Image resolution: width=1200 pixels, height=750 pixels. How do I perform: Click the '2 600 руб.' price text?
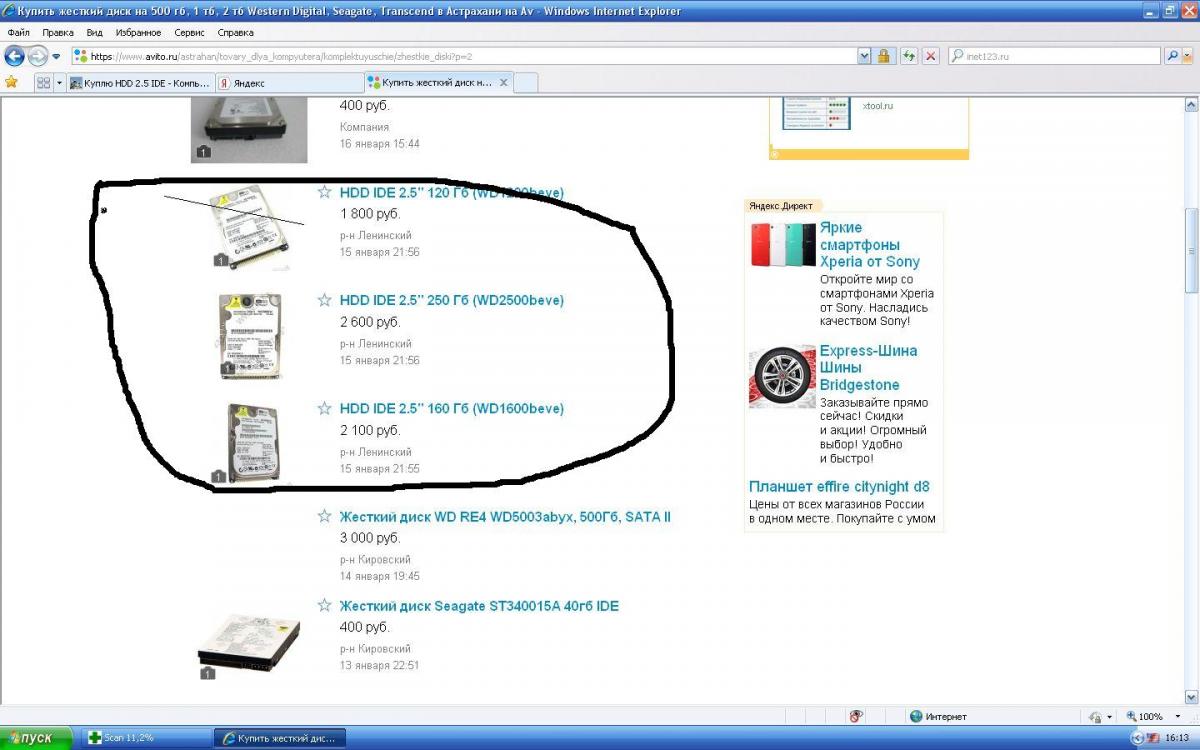coord(370,322)
